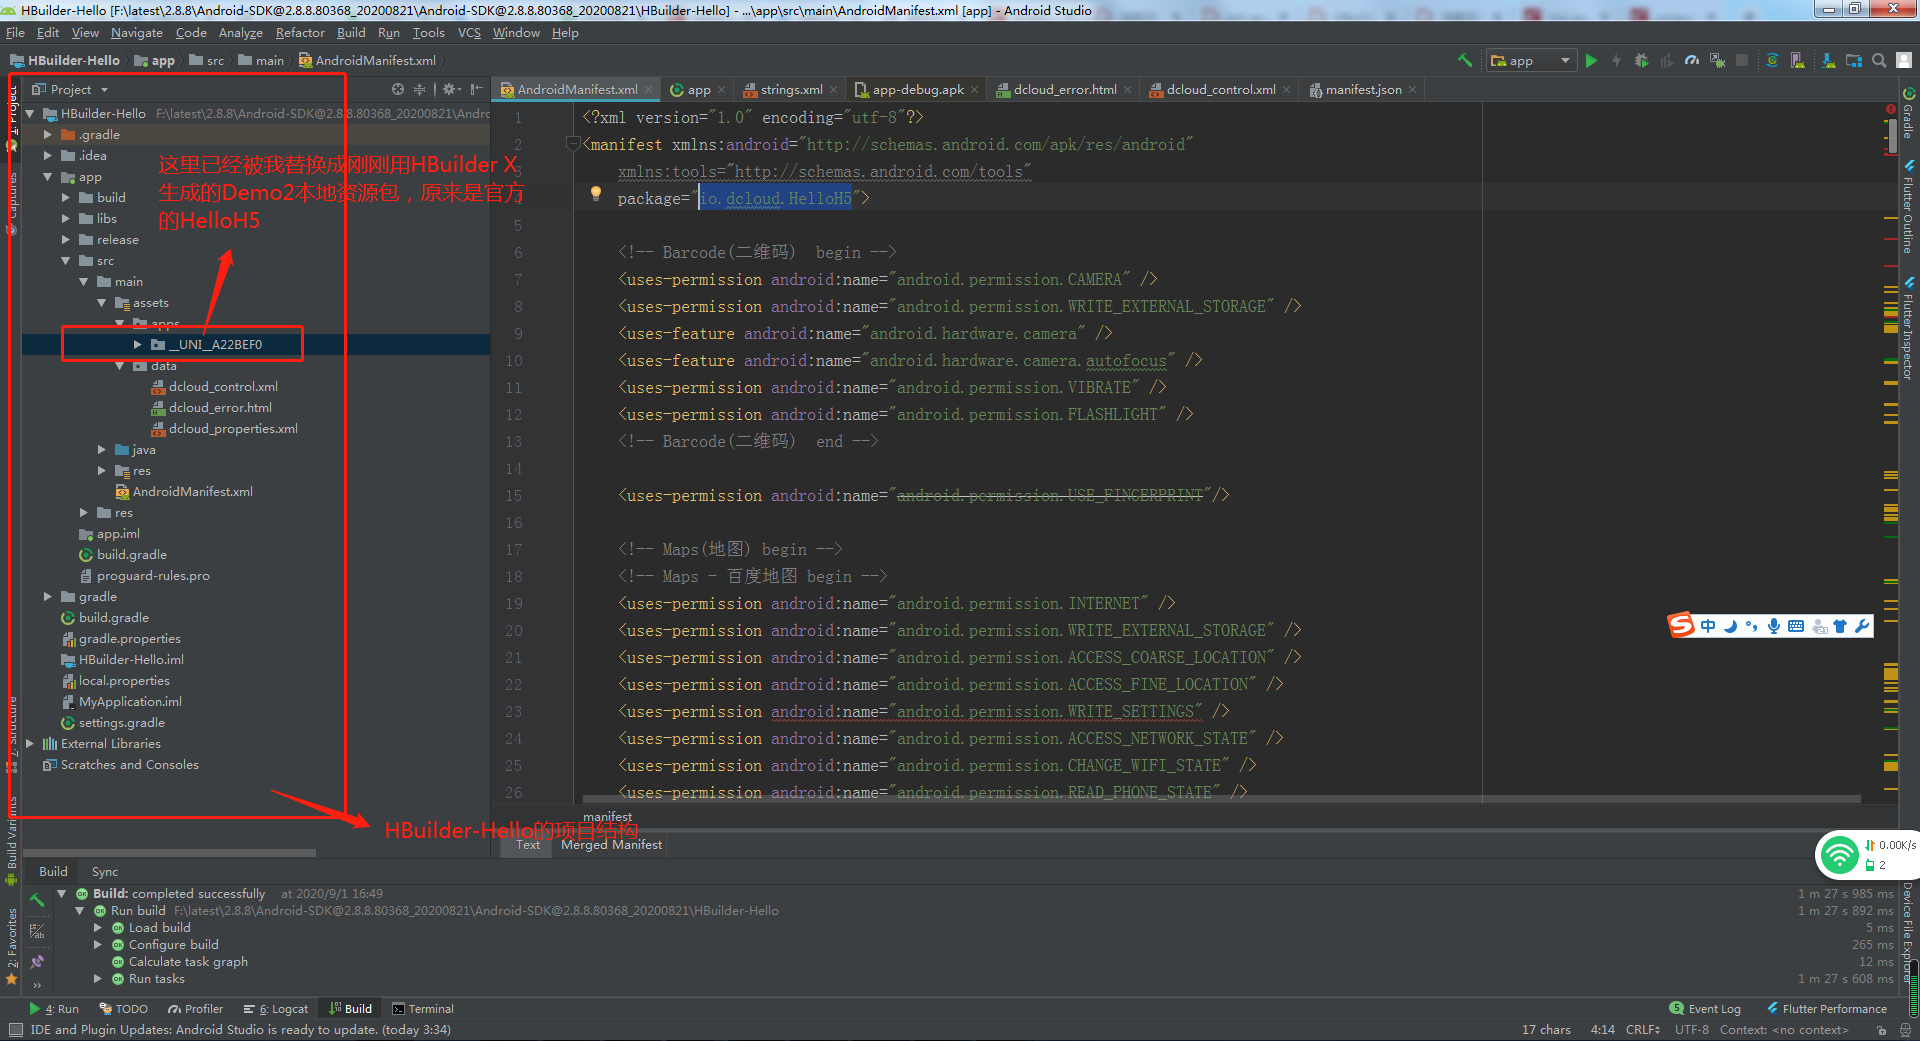
Task: Pin the Build tab with the pin icon
Action: coord(37,962)
